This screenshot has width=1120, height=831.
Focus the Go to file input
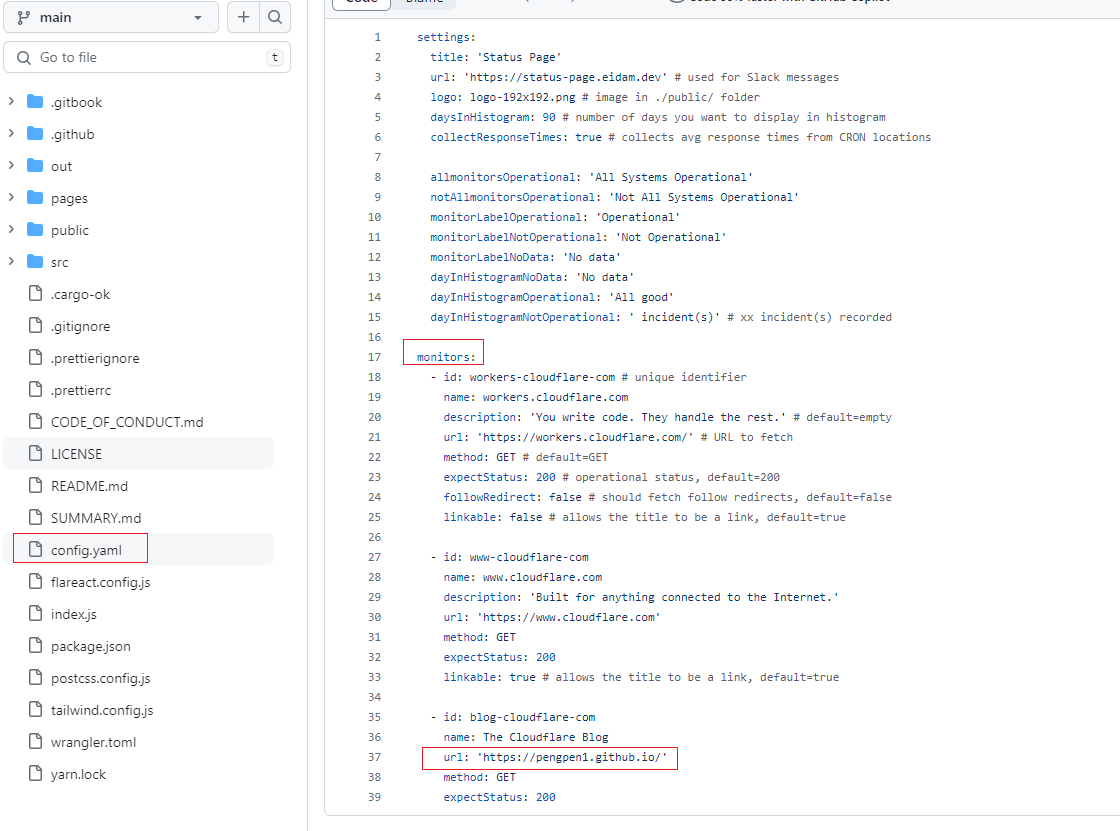click(x=146, y=57)
